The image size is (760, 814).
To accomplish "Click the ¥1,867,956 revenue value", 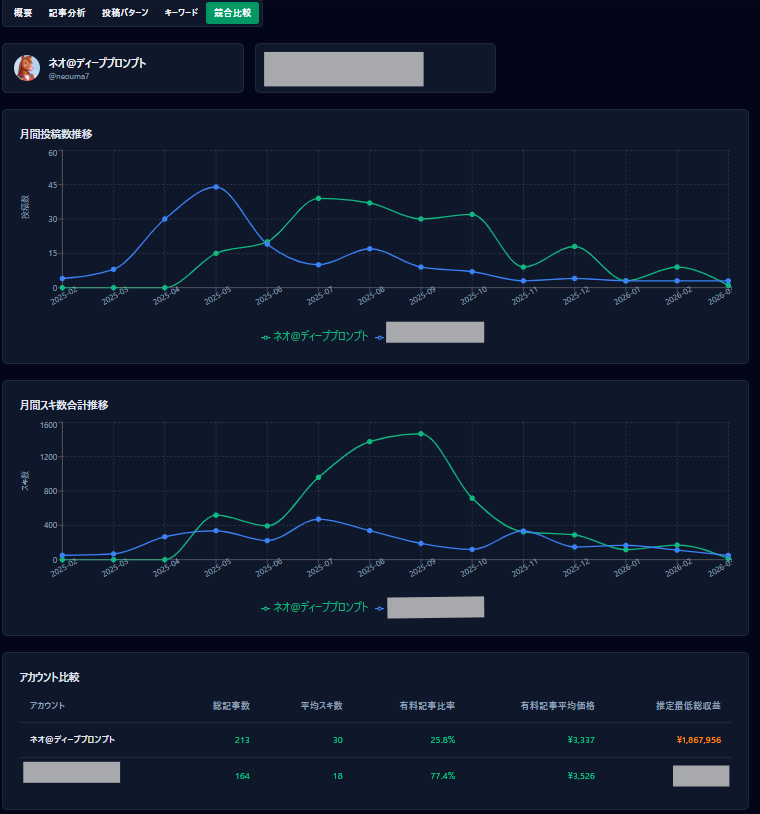I will click(698, 740).
